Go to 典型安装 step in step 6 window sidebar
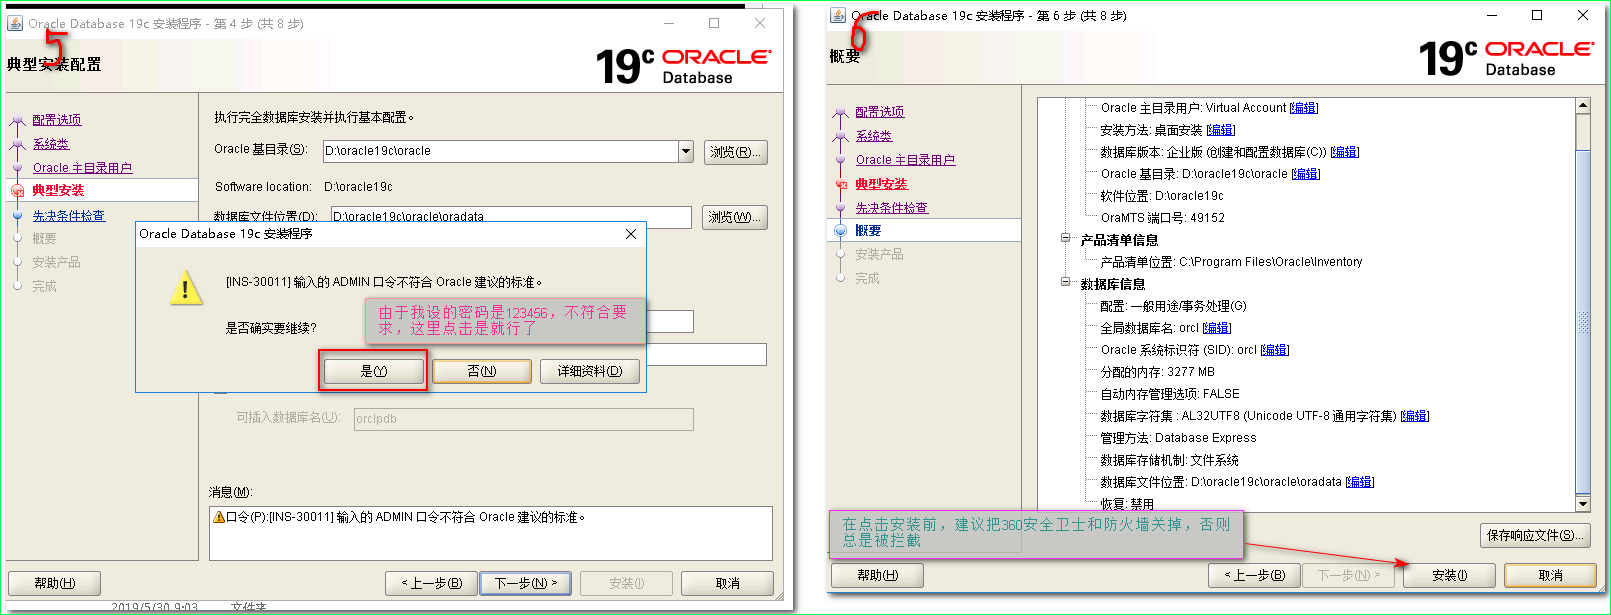Viewport: 1611px width, 615px height. (881, 184)
